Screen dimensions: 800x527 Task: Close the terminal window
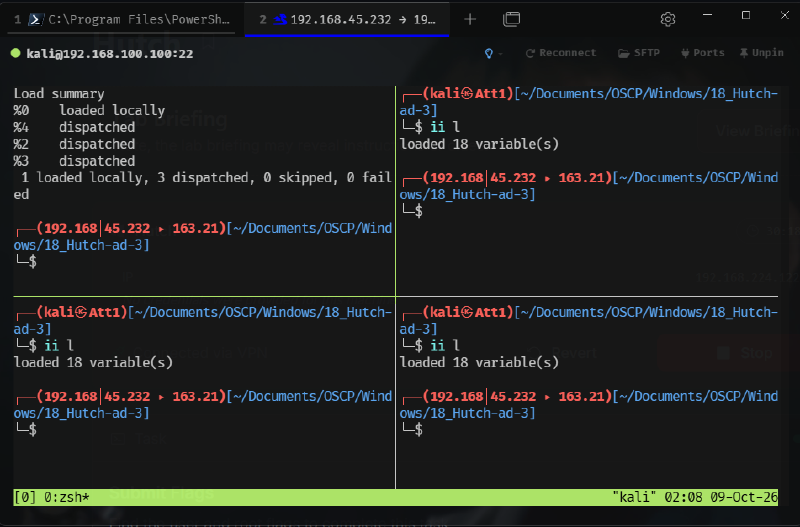[784, 15]
